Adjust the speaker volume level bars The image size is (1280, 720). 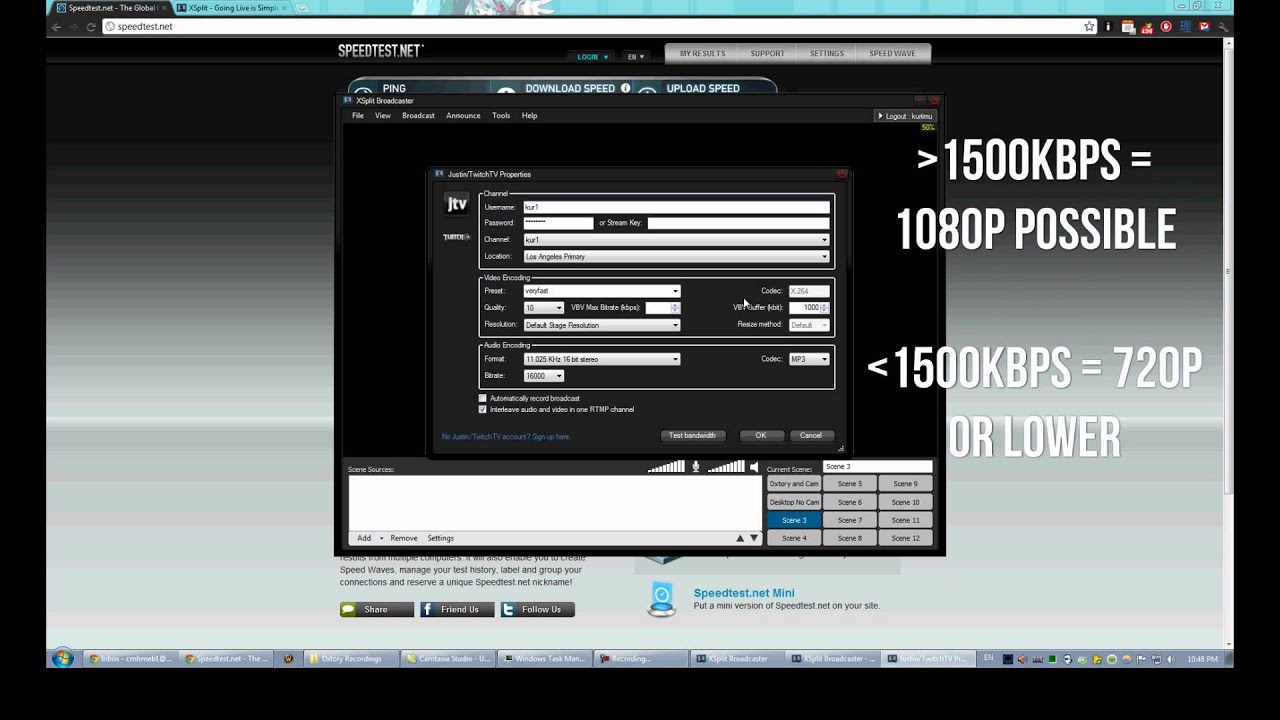click(726, 467)
